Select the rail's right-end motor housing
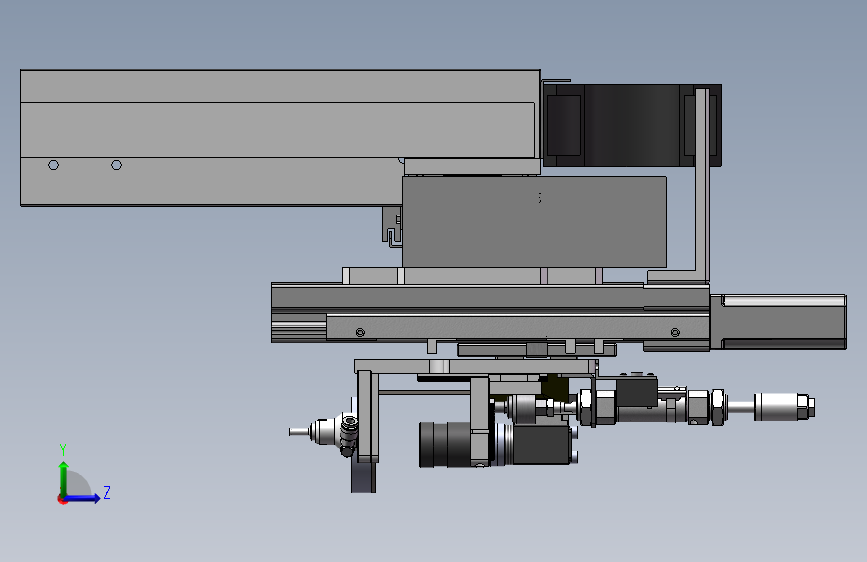This screenshot has height=562, width=867. [x=778, y=322]
